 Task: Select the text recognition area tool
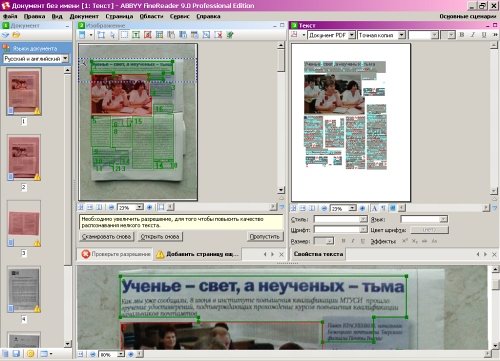pyautogui.click(x=136, y=35)
